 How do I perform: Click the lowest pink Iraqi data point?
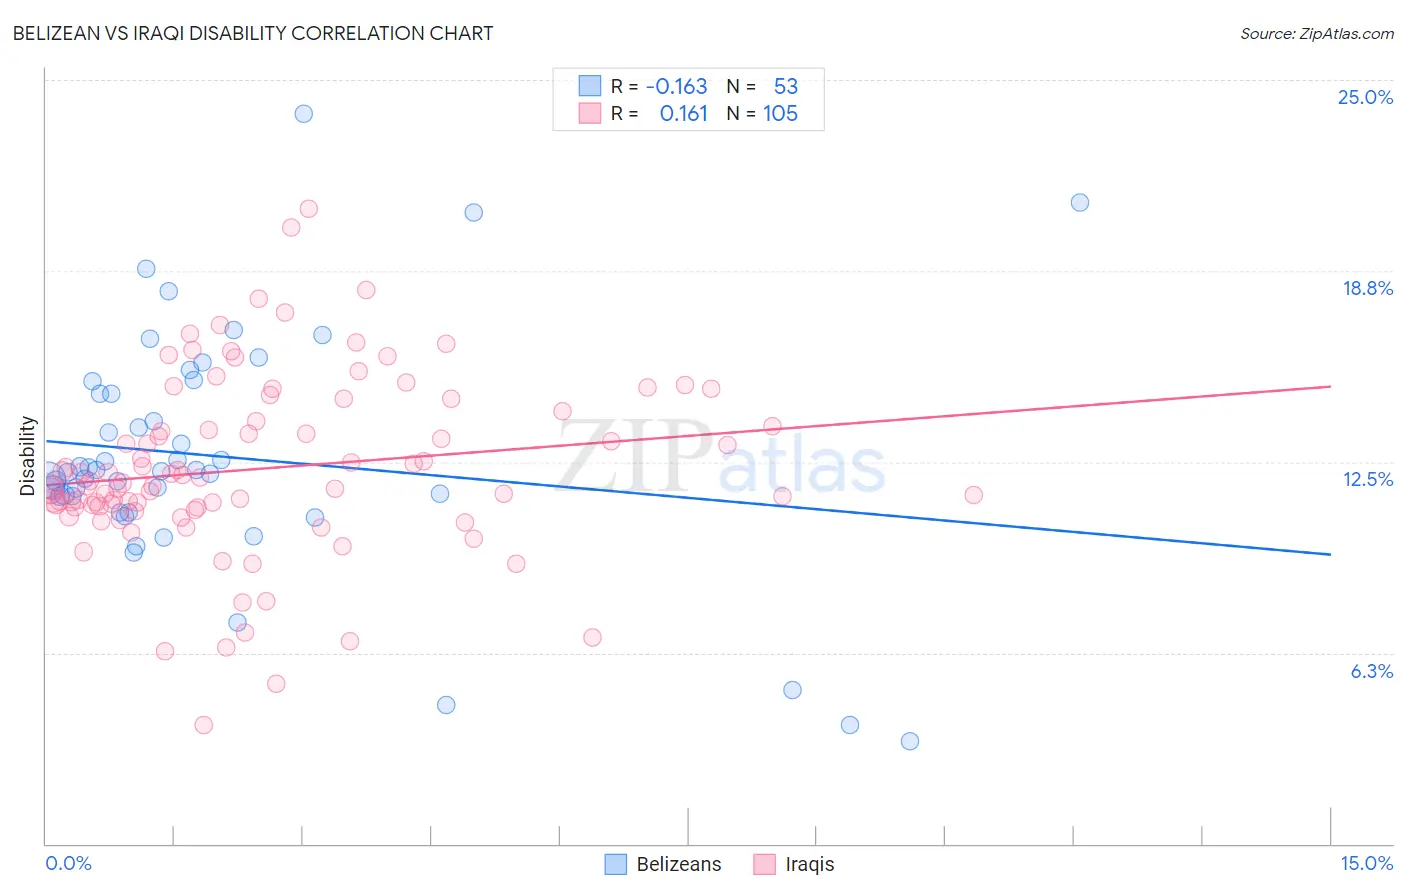click(204, 725)
